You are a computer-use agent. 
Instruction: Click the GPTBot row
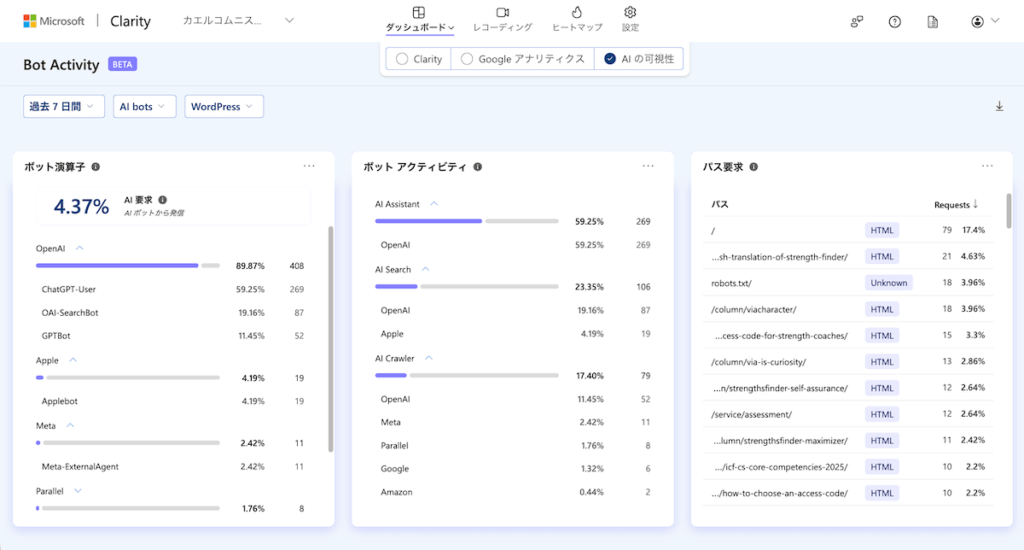tap(173, 336)
